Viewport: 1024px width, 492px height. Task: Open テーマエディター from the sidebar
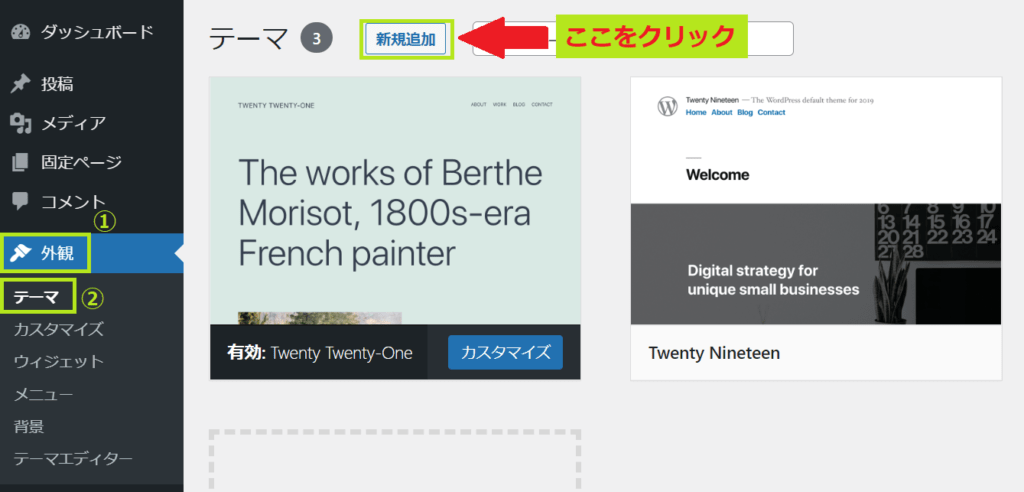click(73, 459)
